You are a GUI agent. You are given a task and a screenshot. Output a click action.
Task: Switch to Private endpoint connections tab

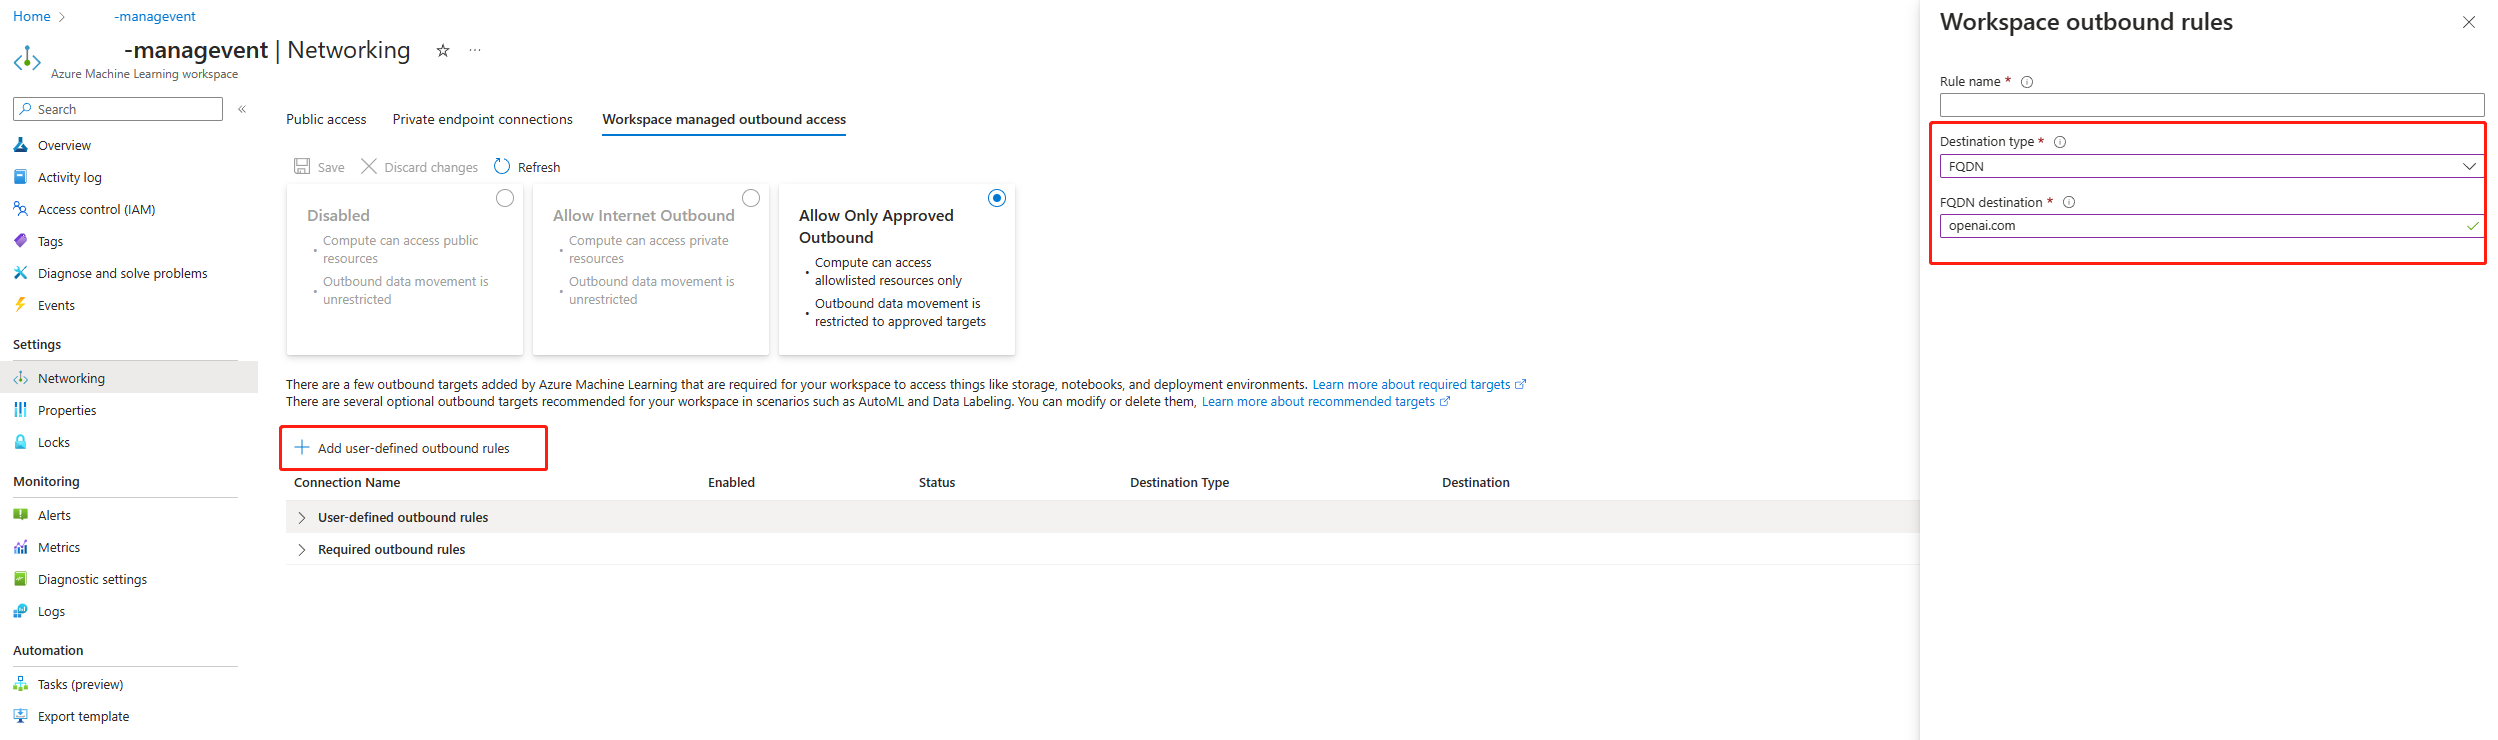point(483,119)
